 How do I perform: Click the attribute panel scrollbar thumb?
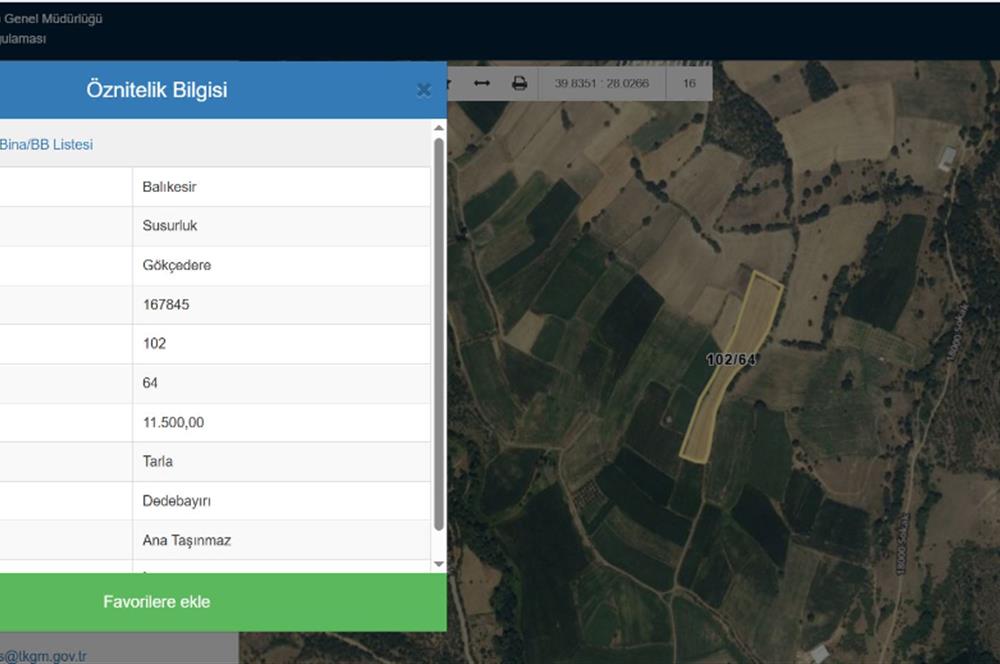[439, 334]
